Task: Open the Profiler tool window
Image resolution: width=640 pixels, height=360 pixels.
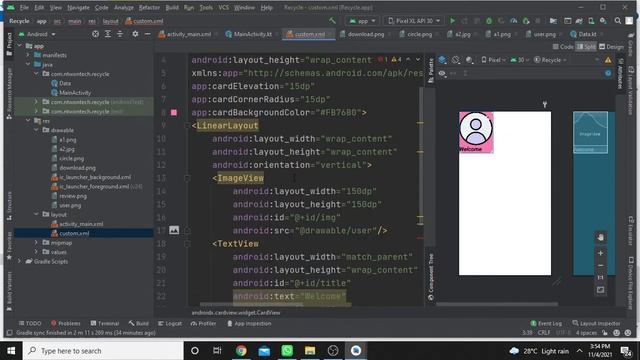Action: pyautogui.click(x=203, y=323)
